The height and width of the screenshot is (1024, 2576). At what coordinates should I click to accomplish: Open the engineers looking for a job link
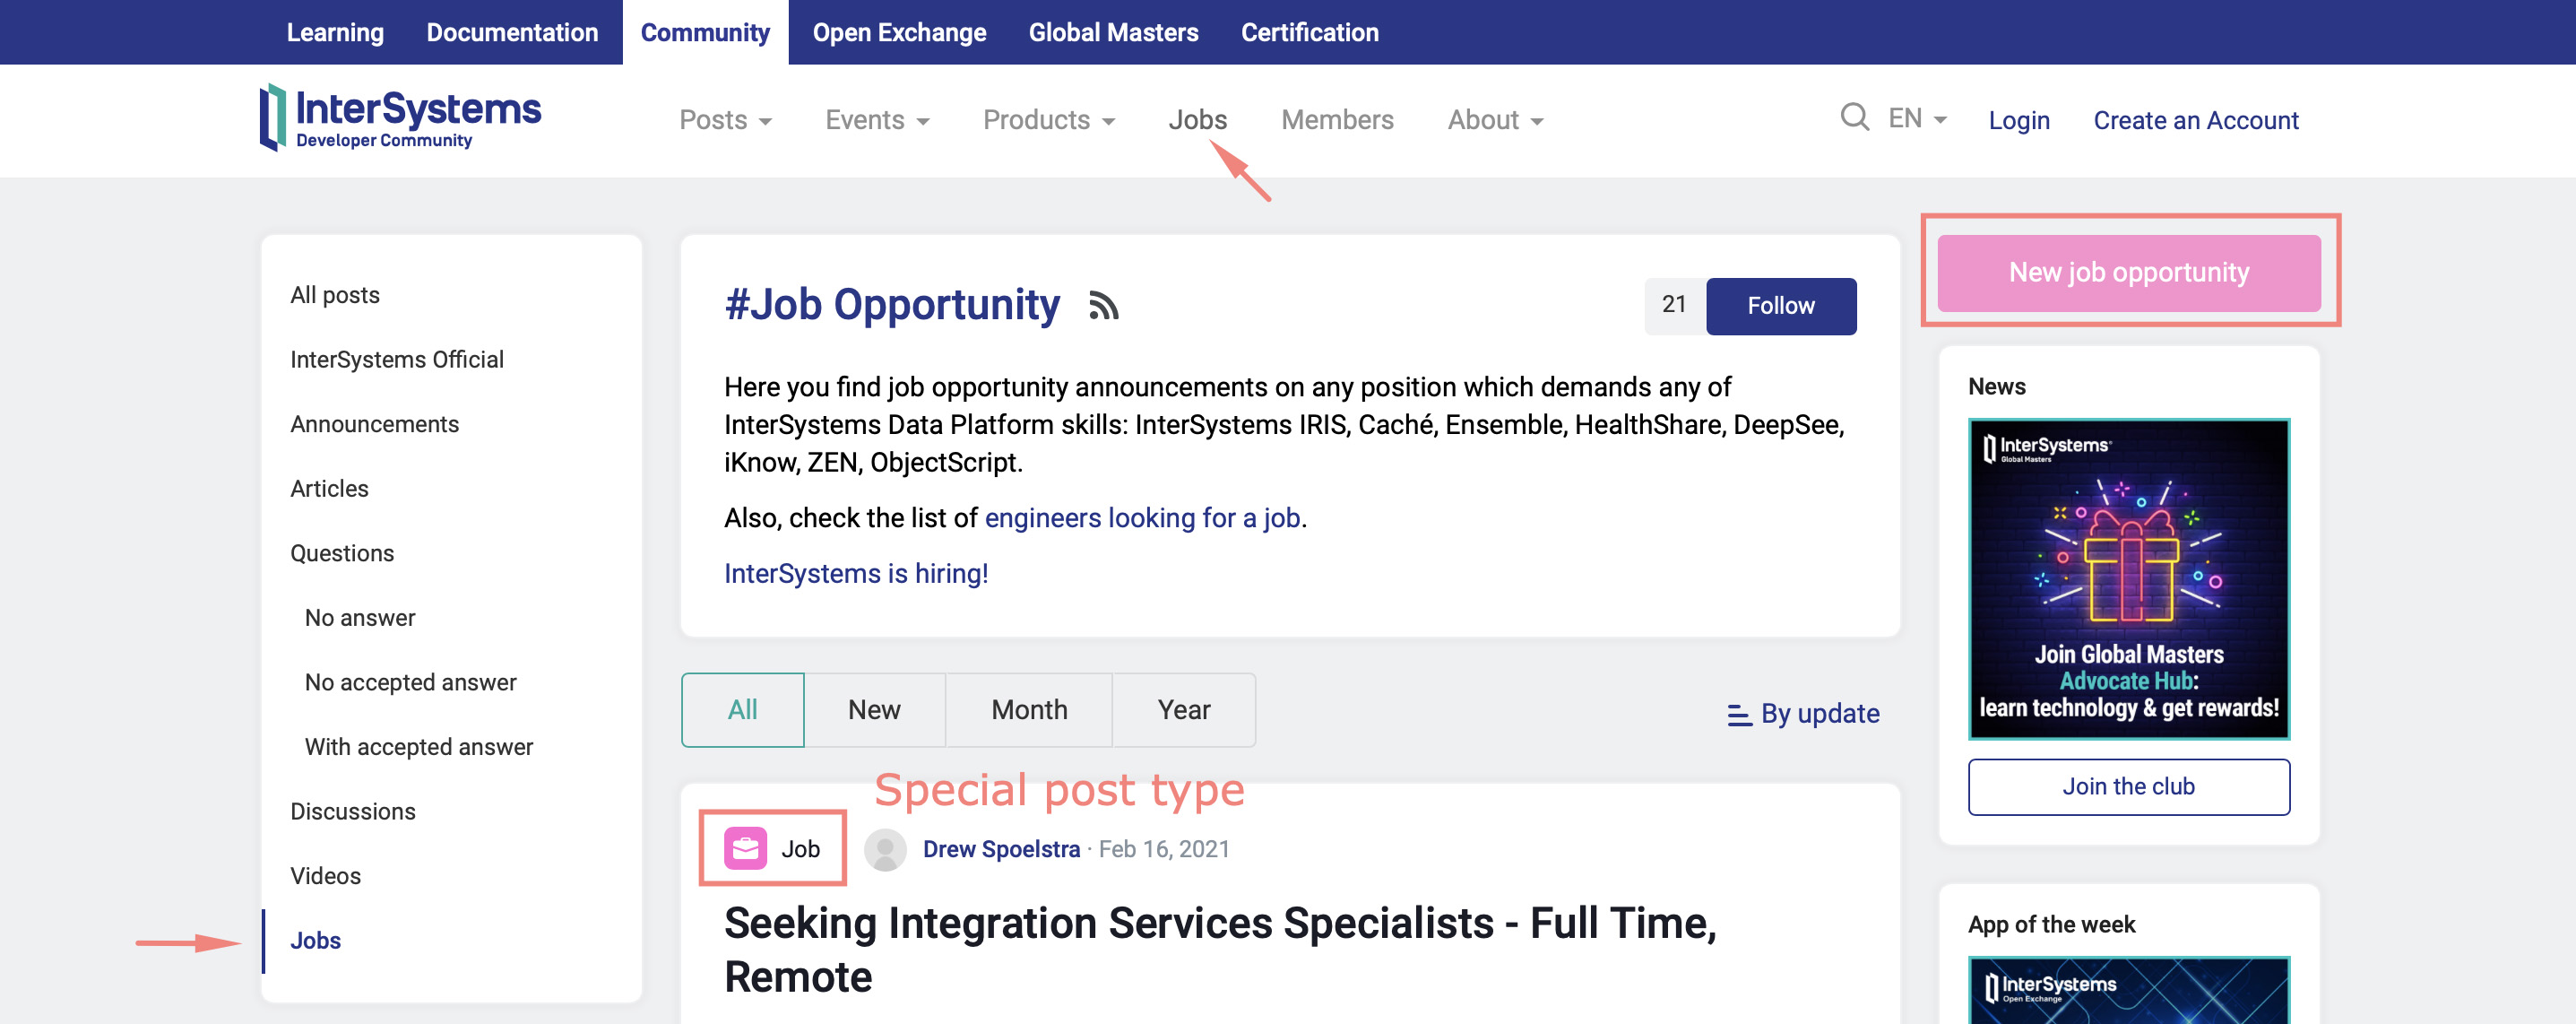point(1142,518)
